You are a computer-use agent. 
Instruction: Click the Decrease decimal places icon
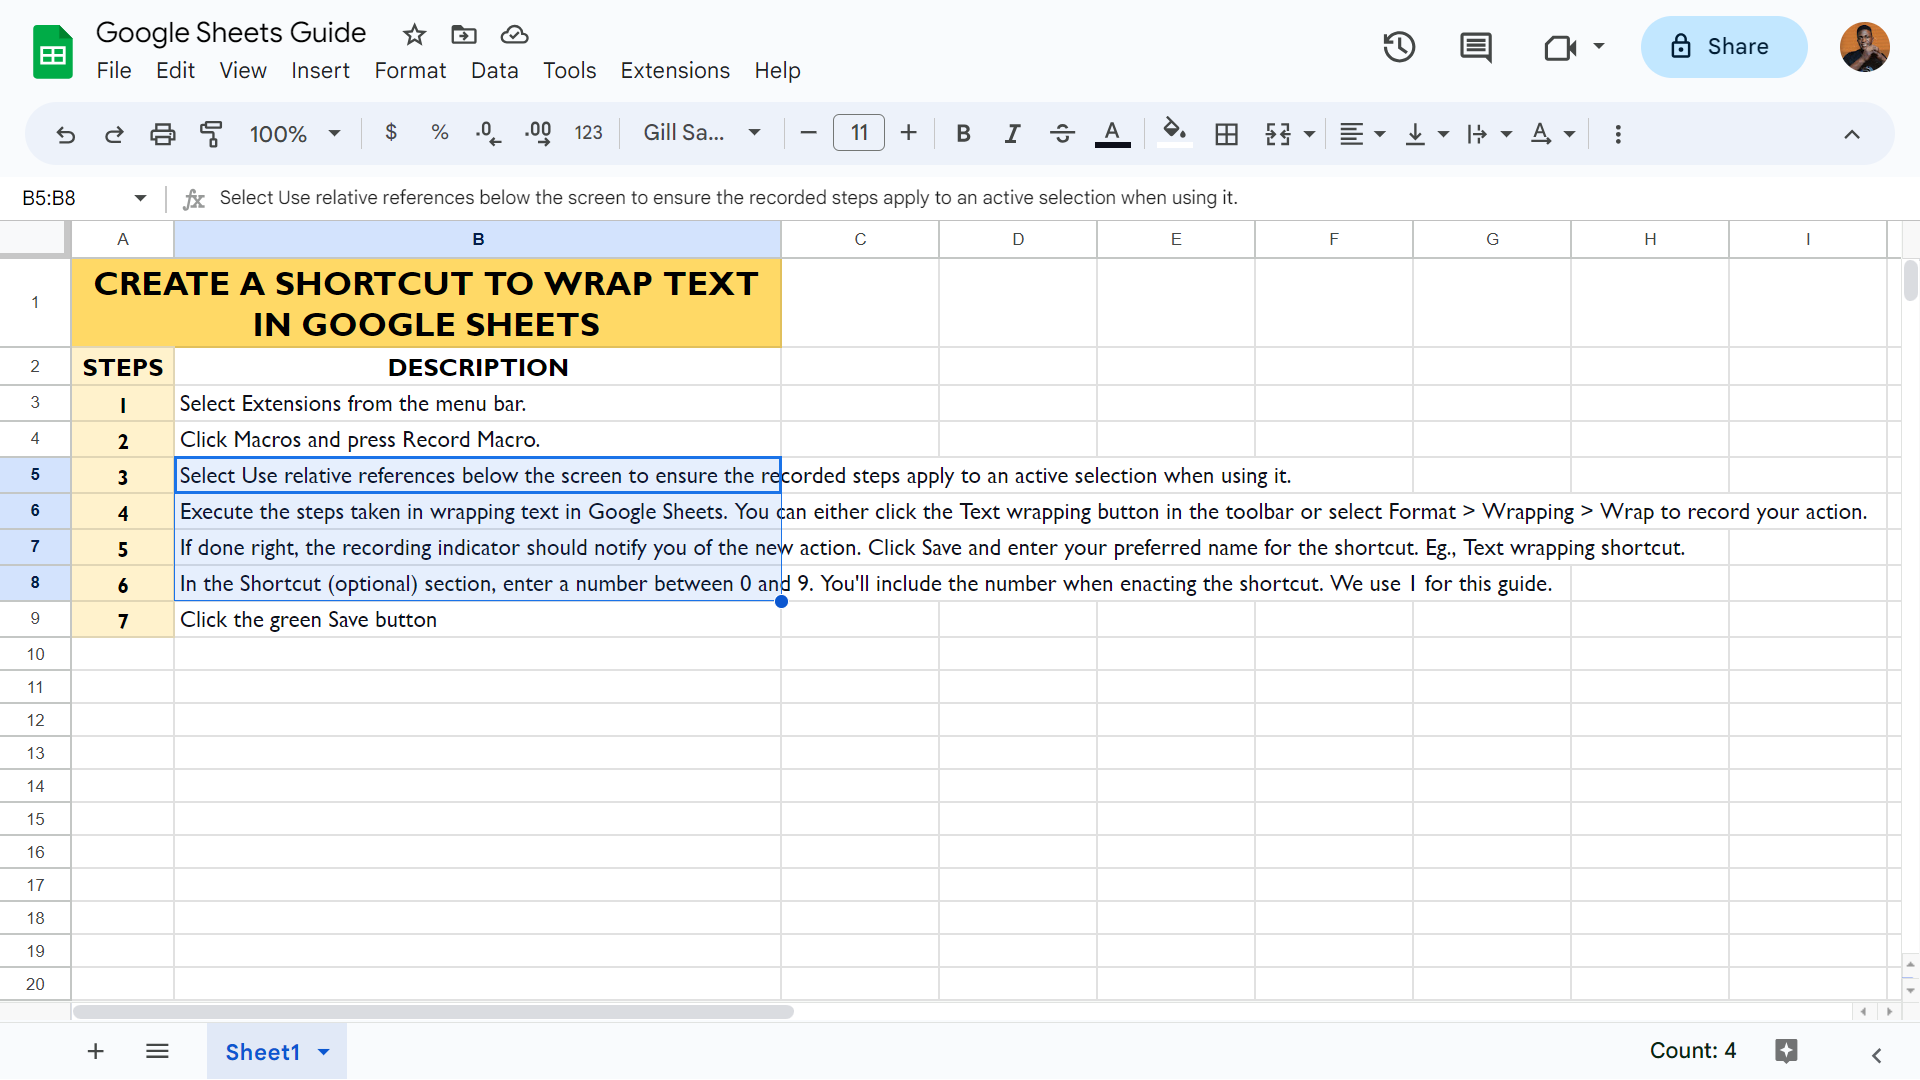coord(487,133)
